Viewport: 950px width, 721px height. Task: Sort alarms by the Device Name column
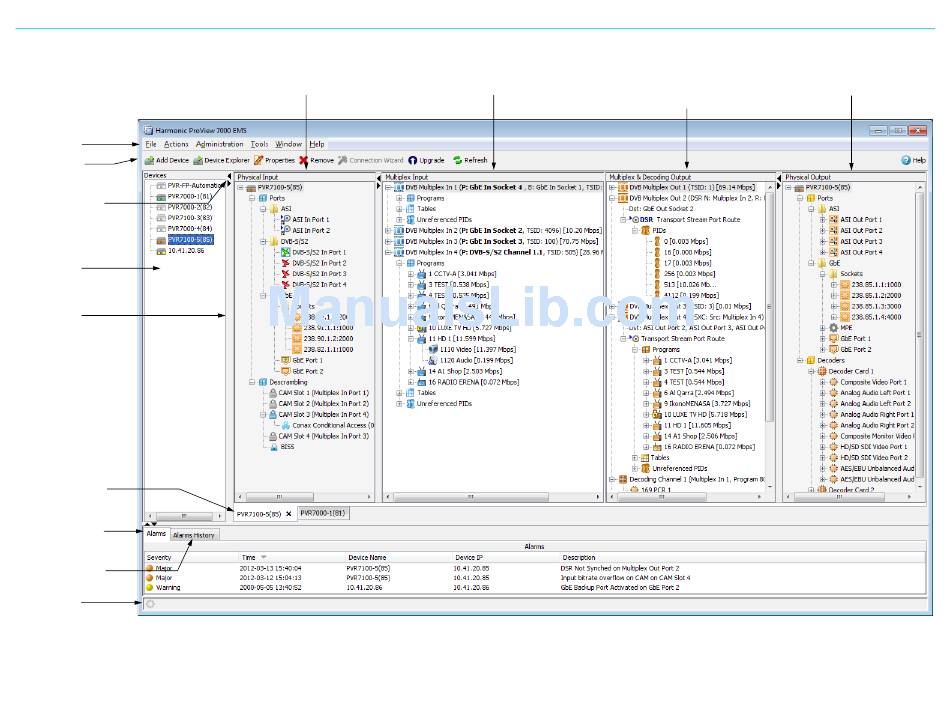(x=398, y=557)
